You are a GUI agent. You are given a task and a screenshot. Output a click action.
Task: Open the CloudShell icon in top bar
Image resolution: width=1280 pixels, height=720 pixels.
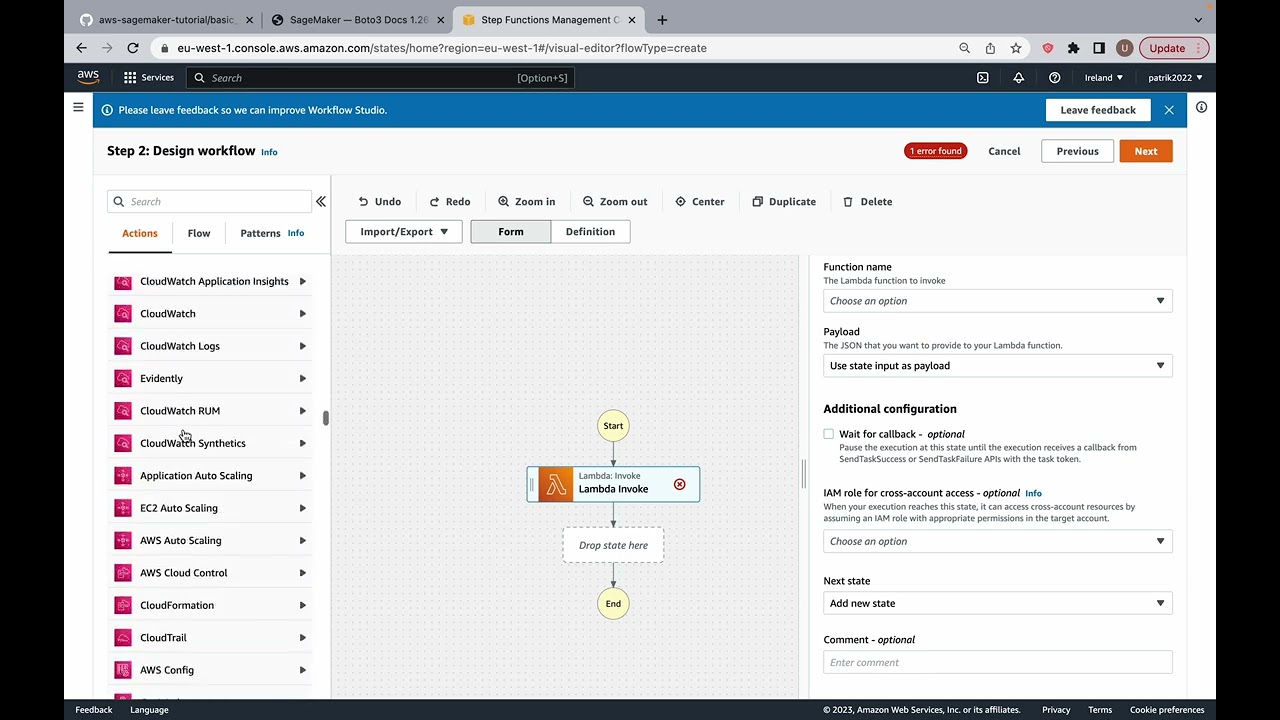tap(983, 77)
